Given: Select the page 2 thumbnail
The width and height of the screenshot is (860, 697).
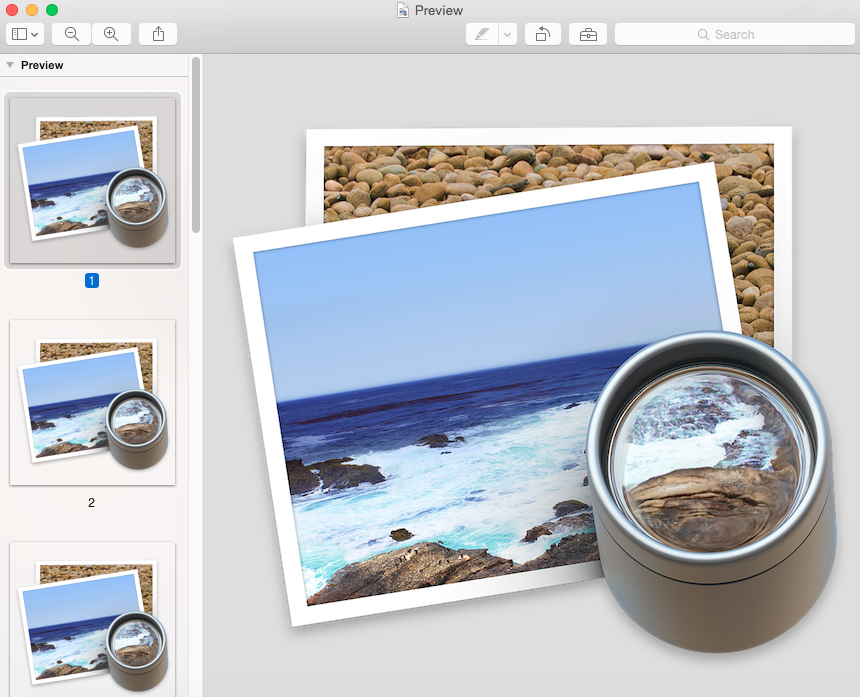Looking at the screenshot, I should coord(92,402).
